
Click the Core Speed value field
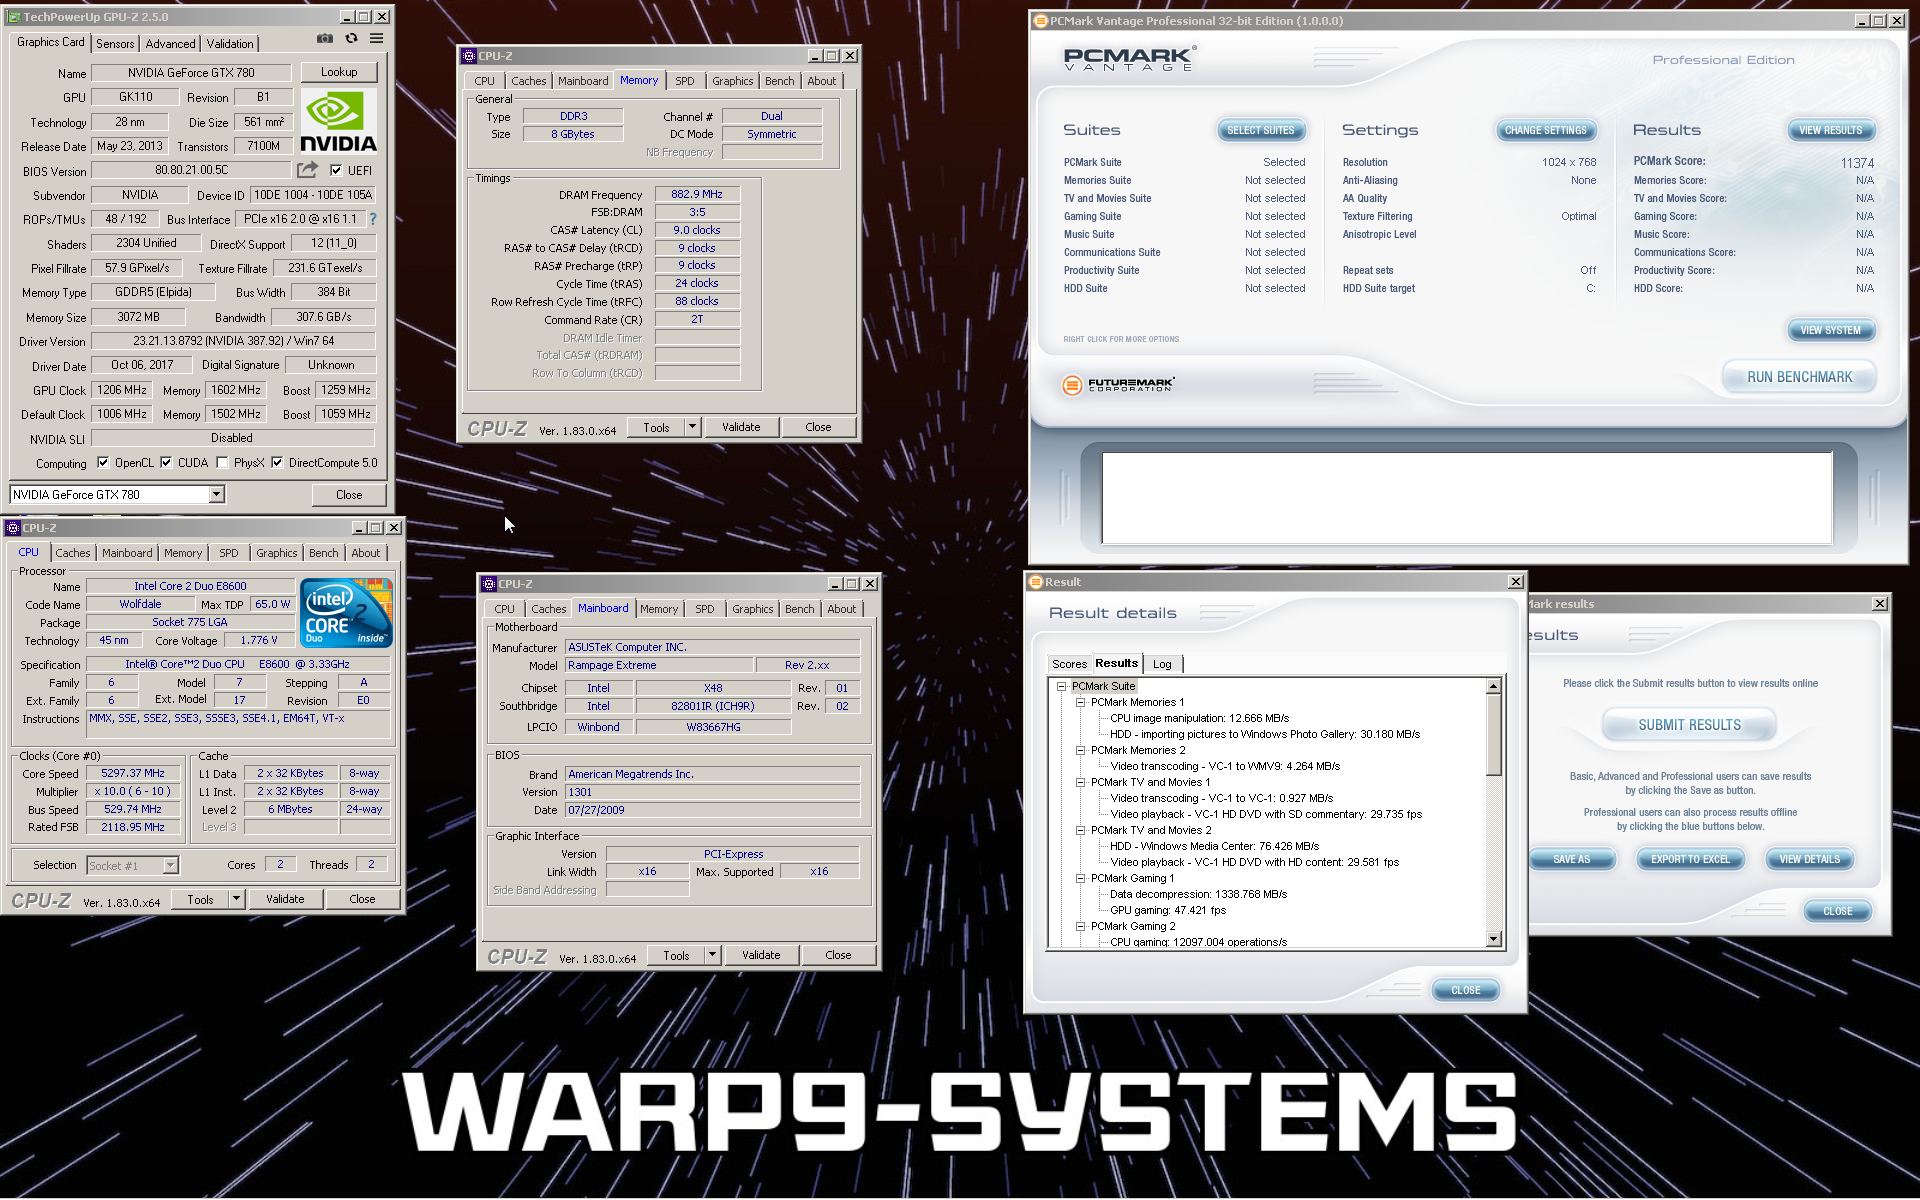click(x=132, y=773)
